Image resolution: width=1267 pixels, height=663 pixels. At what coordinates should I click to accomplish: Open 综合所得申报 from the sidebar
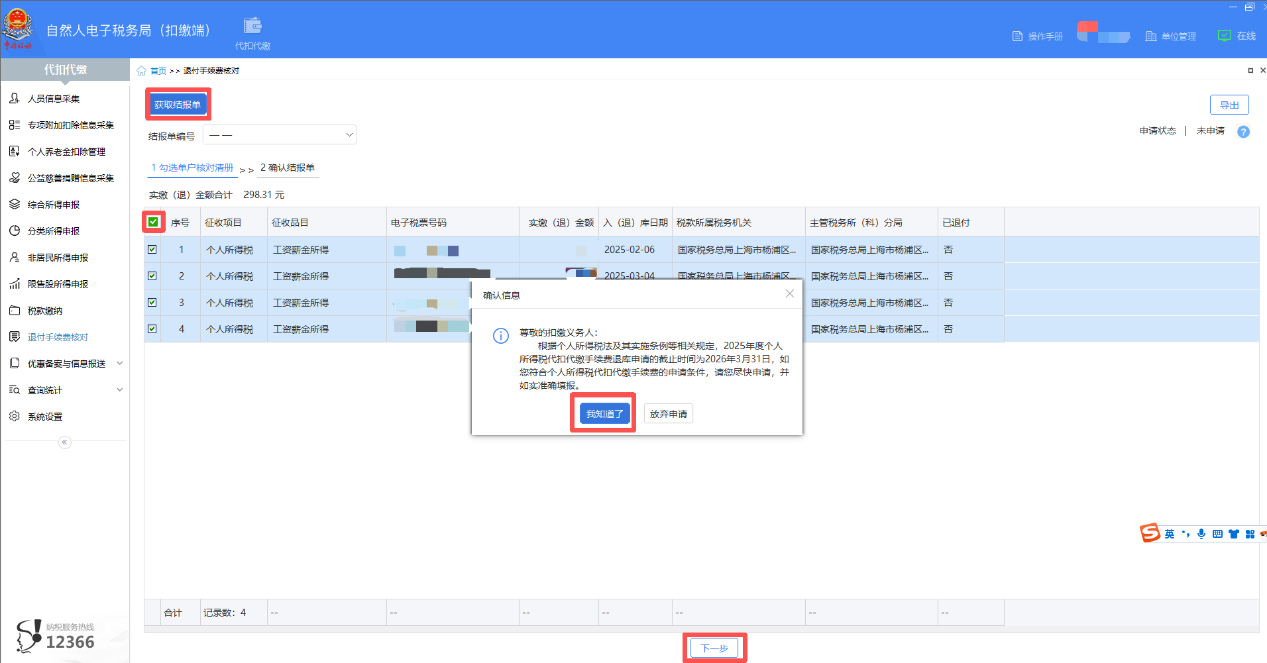(53, 204)
